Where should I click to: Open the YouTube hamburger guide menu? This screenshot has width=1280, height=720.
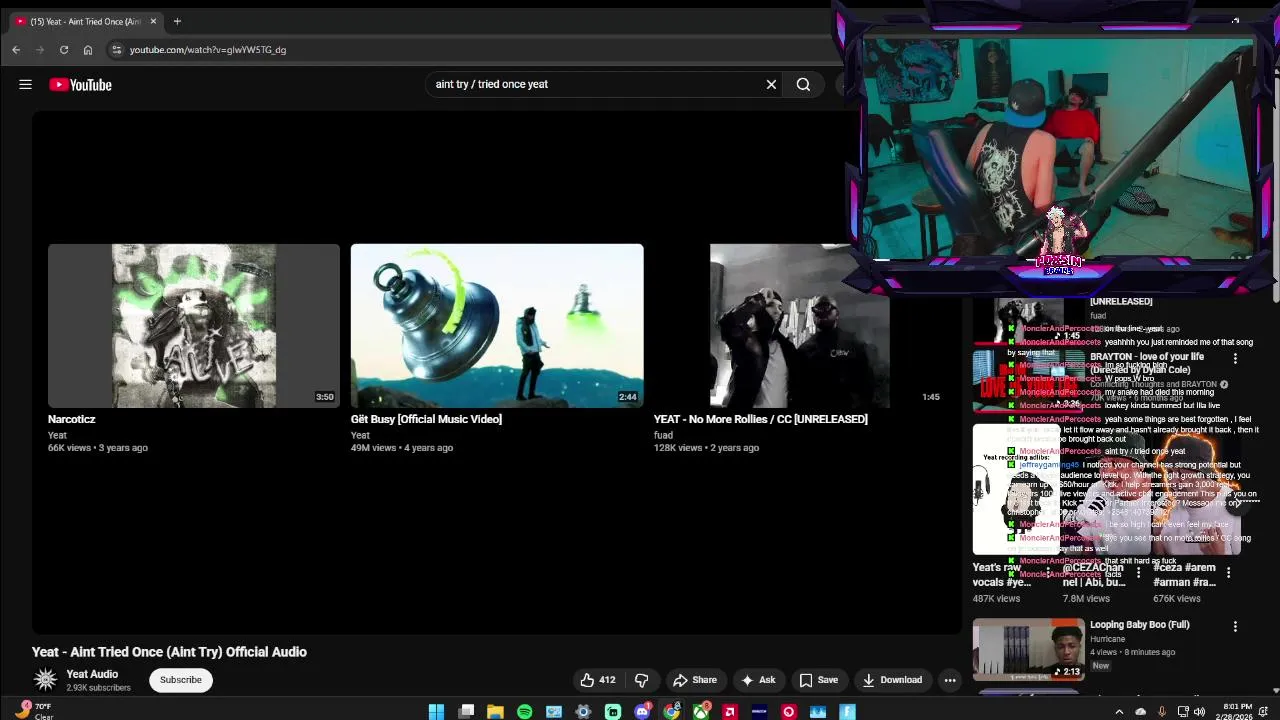[x=26, y=85]
